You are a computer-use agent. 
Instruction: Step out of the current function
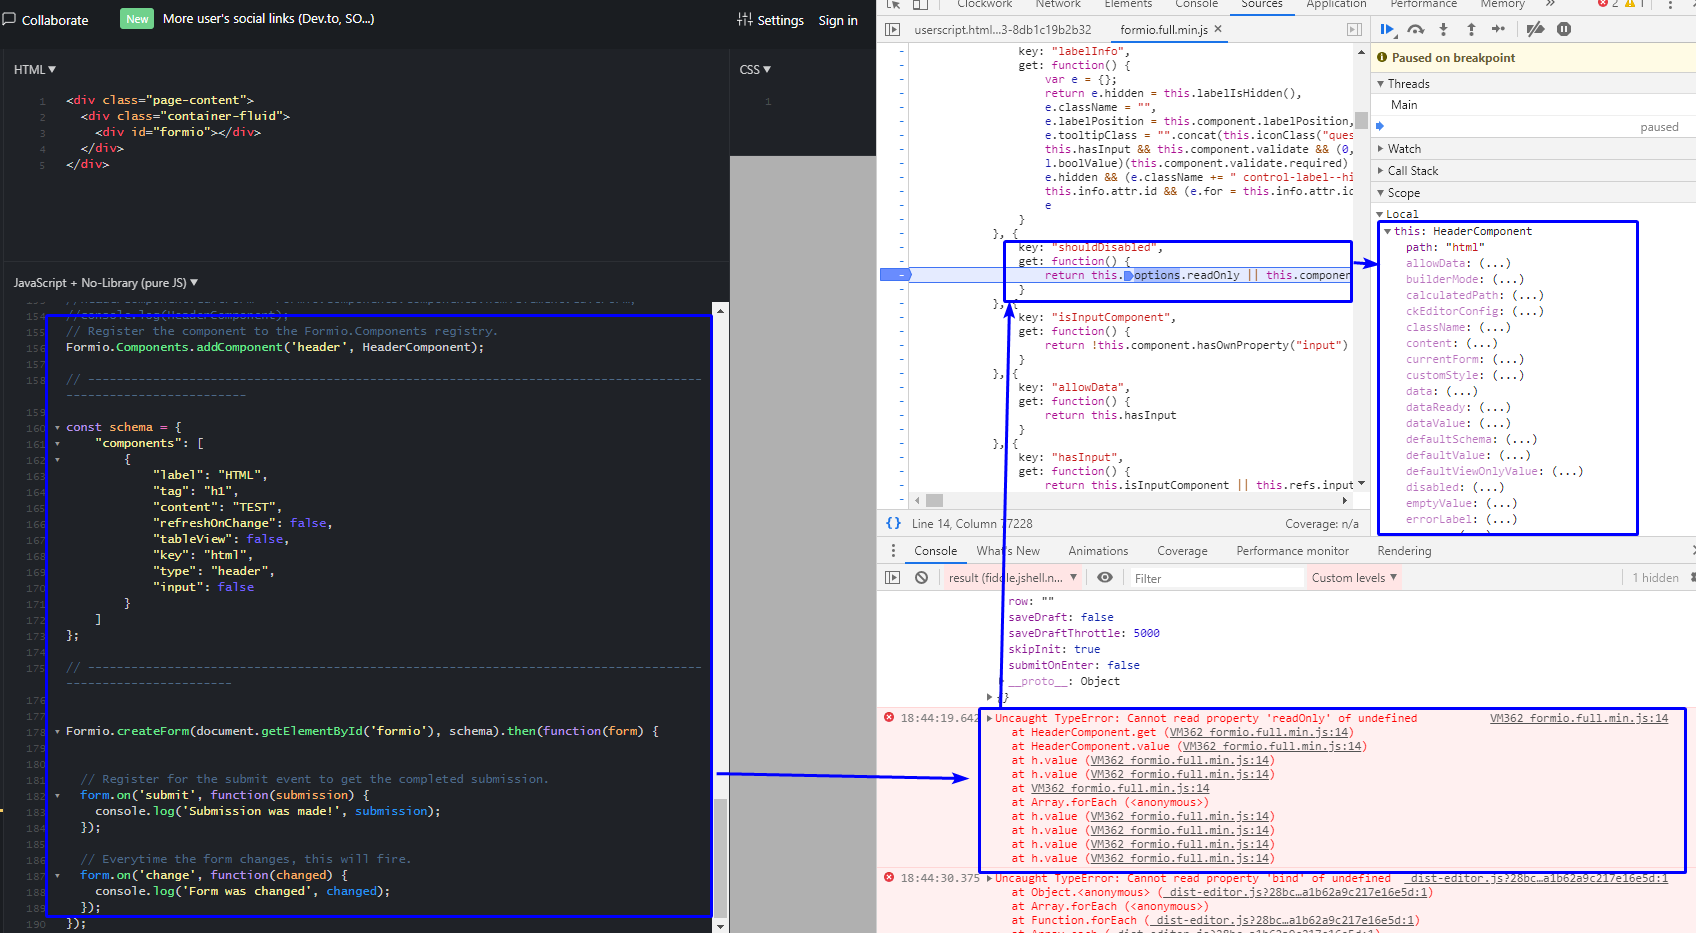point(1470,29)
